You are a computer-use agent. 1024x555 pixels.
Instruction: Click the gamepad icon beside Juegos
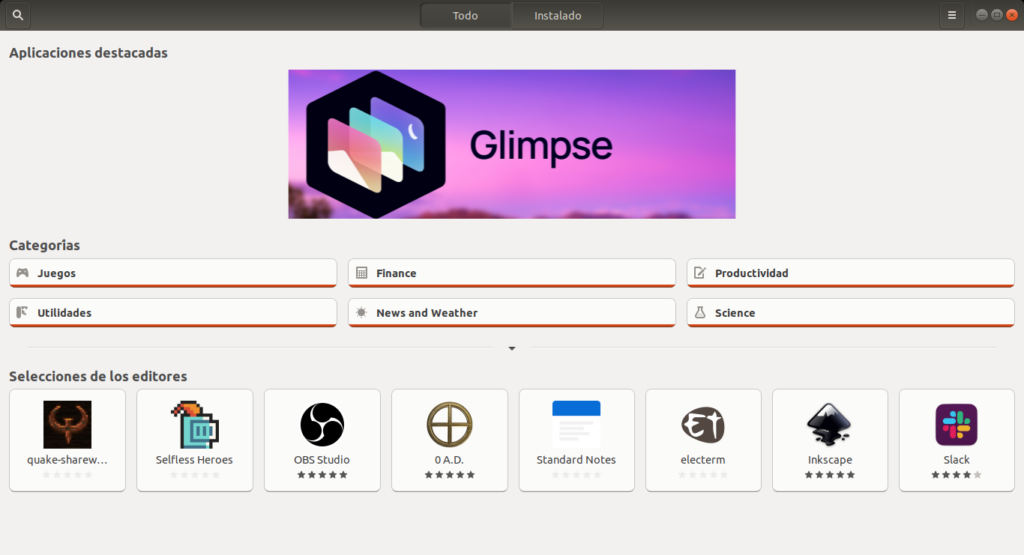point(22,273)
